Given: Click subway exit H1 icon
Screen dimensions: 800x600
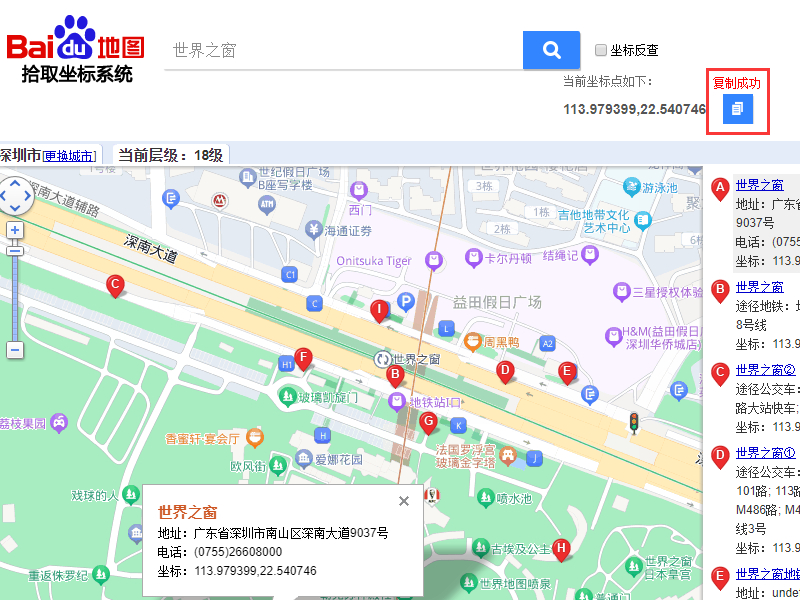Looking at the screenshot, I should [287, 364].
